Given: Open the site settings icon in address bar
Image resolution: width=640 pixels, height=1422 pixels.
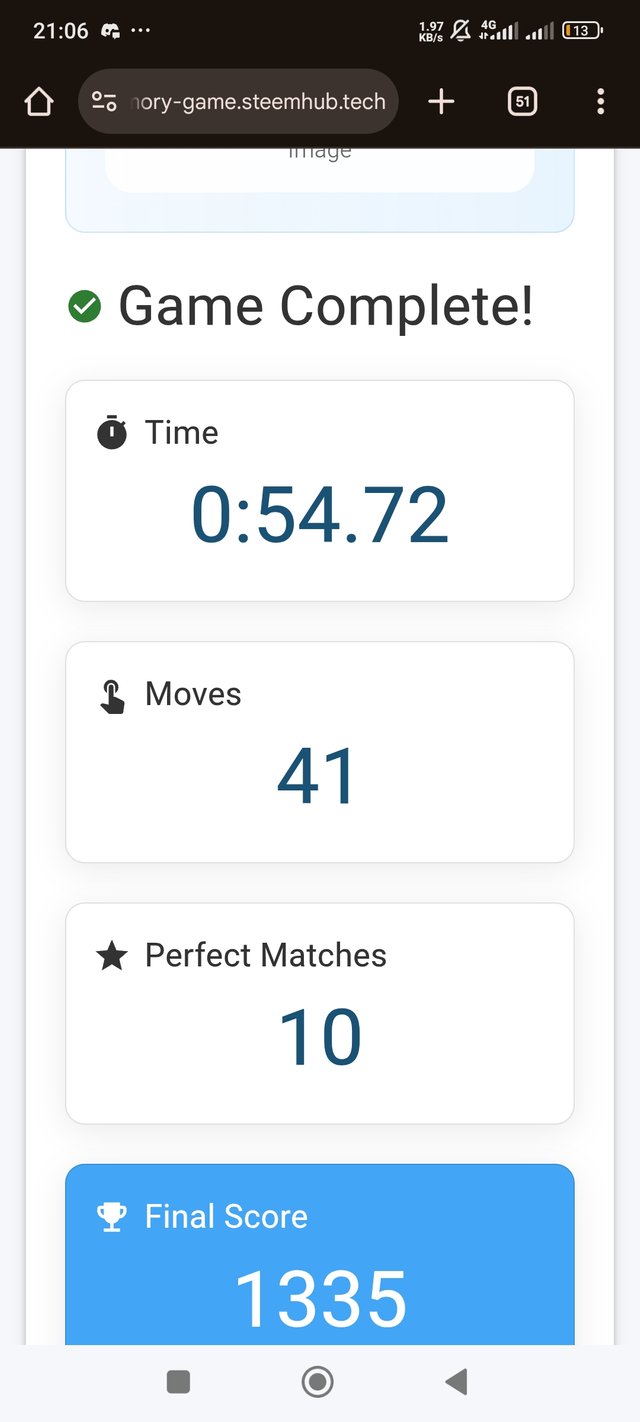Looking at the screenshot, I should 104,101.
